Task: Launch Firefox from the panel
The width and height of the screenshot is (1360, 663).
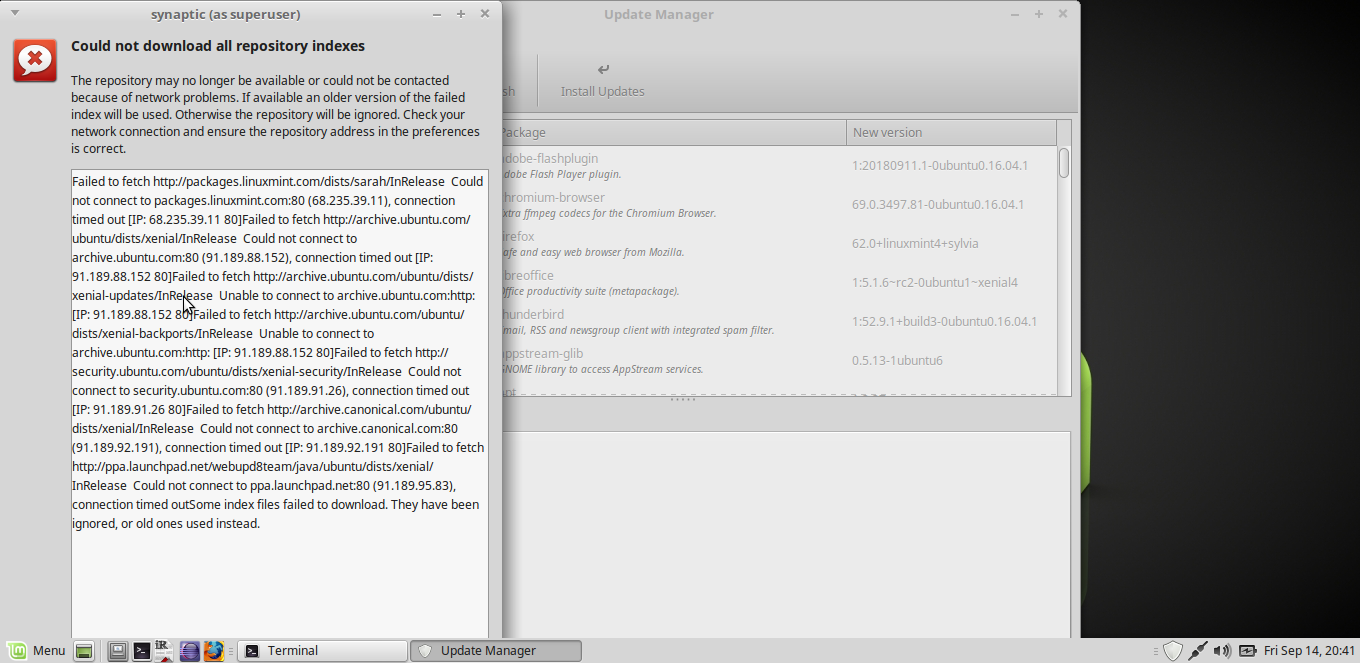Action: (214, 651)
